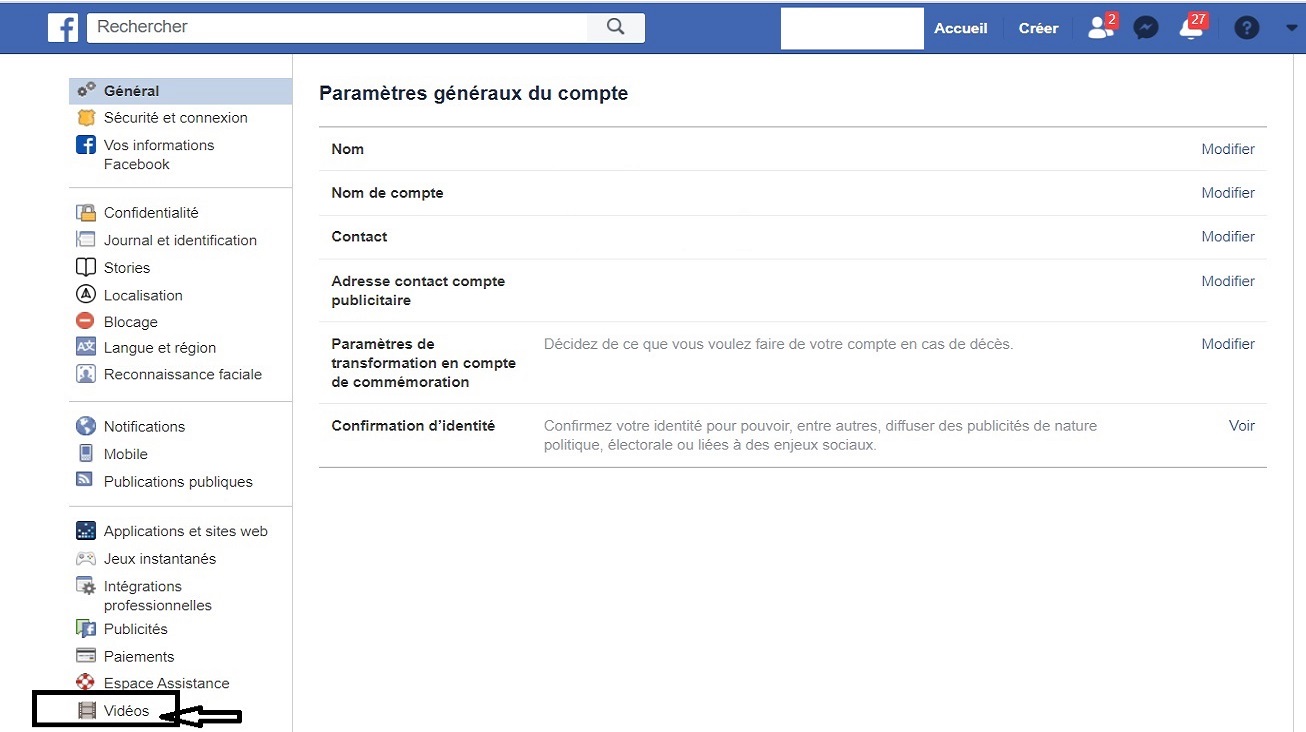1306x732 pixels.
Task: Click the Journal et identification icon
Action: pyautogui.click(x=86, y=240)
